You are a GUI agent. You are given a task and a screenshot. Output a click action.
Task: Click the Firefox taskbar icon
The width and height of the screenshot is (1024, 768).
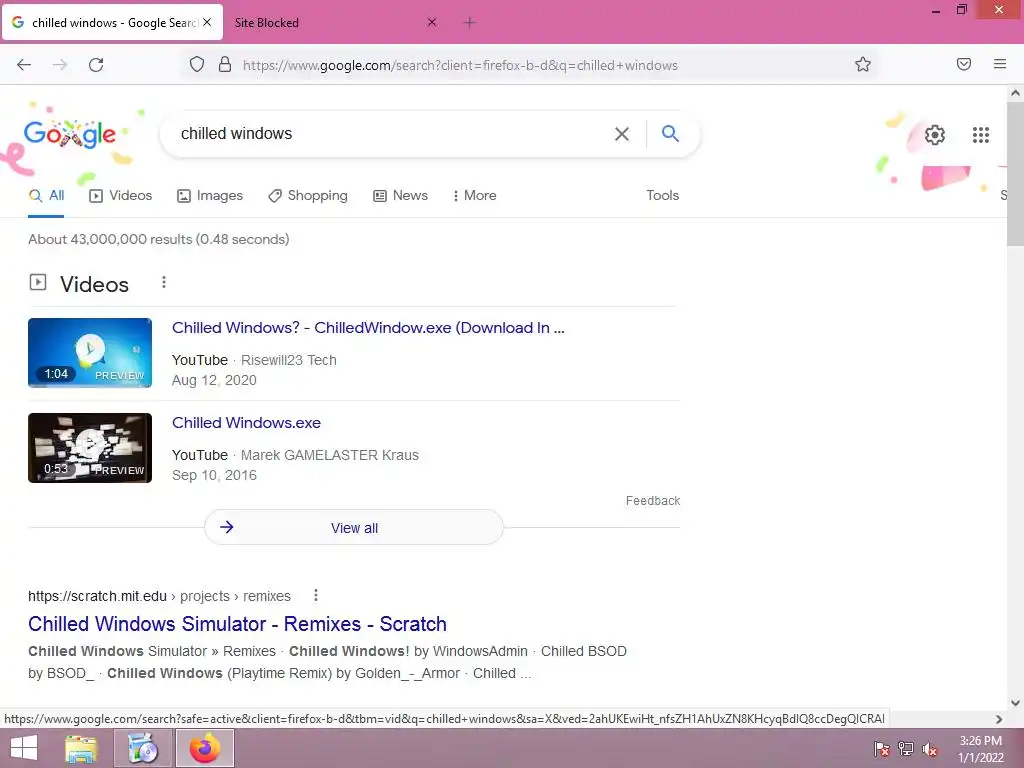point(205,748)
